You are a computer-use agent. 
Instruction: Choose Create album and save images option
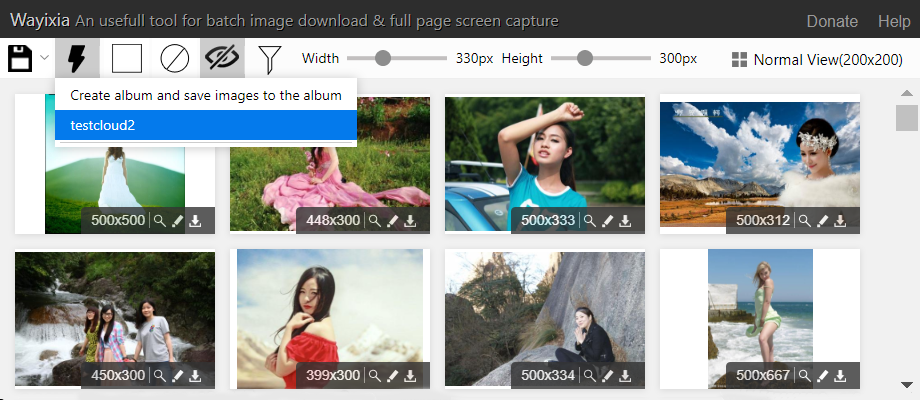[206, 95]
